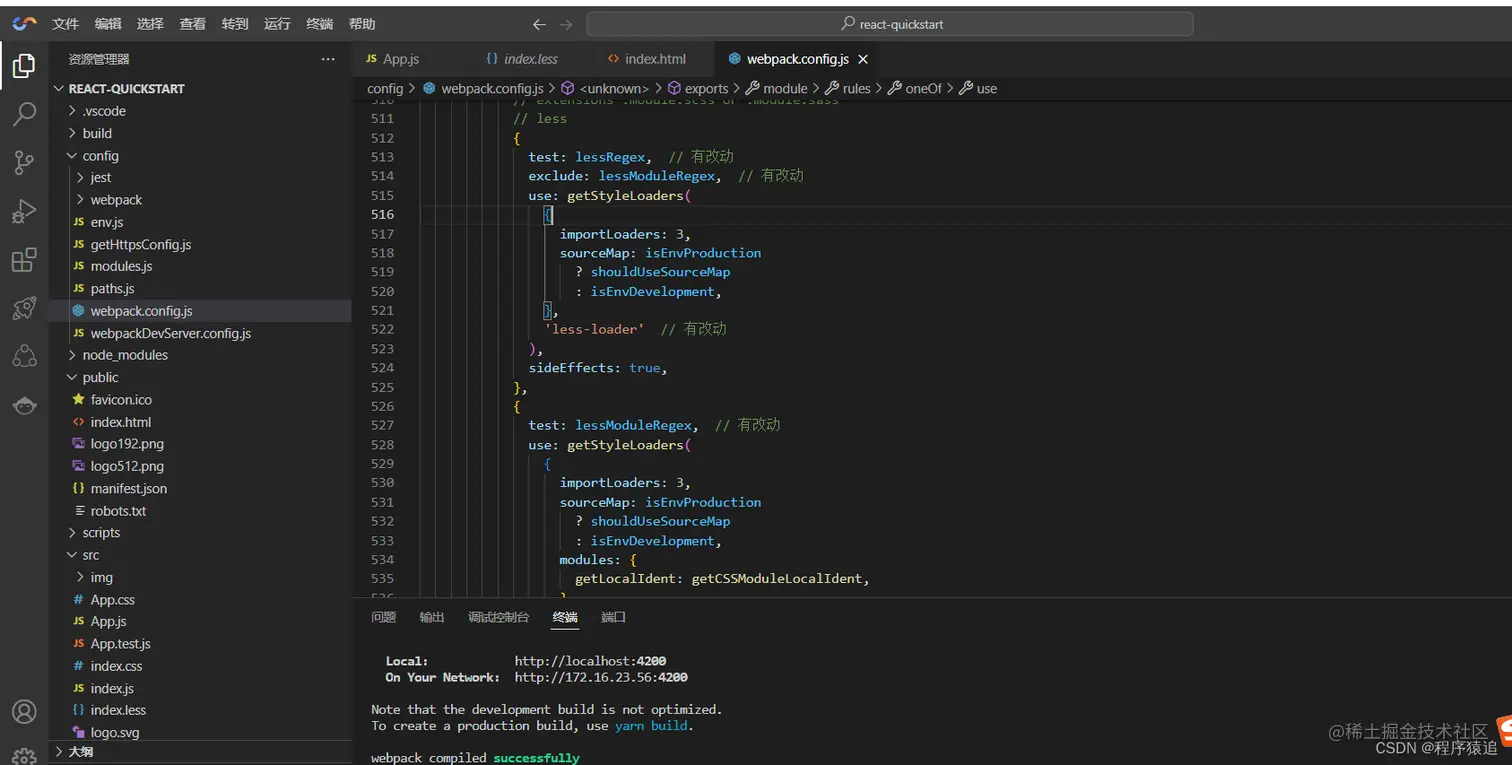Open the 终端 menu

point(320,24)
